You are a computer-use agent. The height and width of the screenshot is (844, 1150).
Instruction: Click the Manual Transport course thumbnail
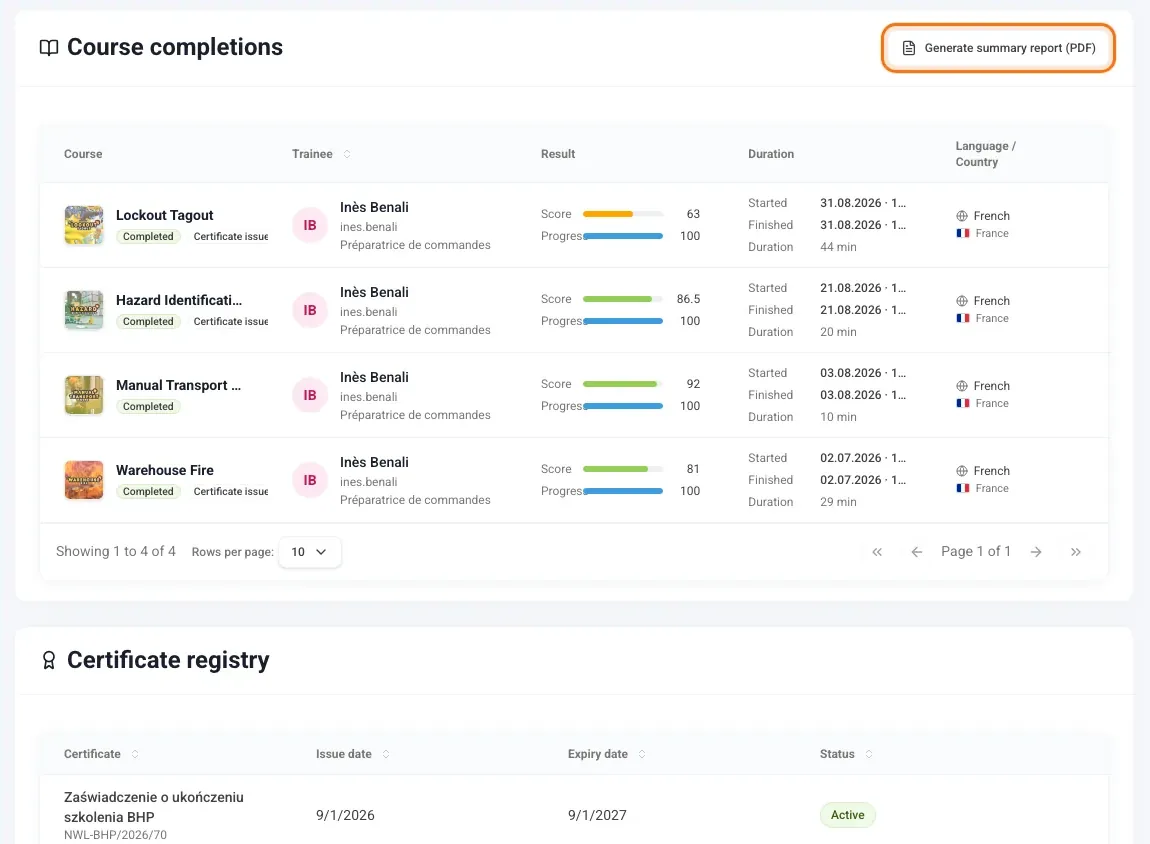[x=84, y=395]
